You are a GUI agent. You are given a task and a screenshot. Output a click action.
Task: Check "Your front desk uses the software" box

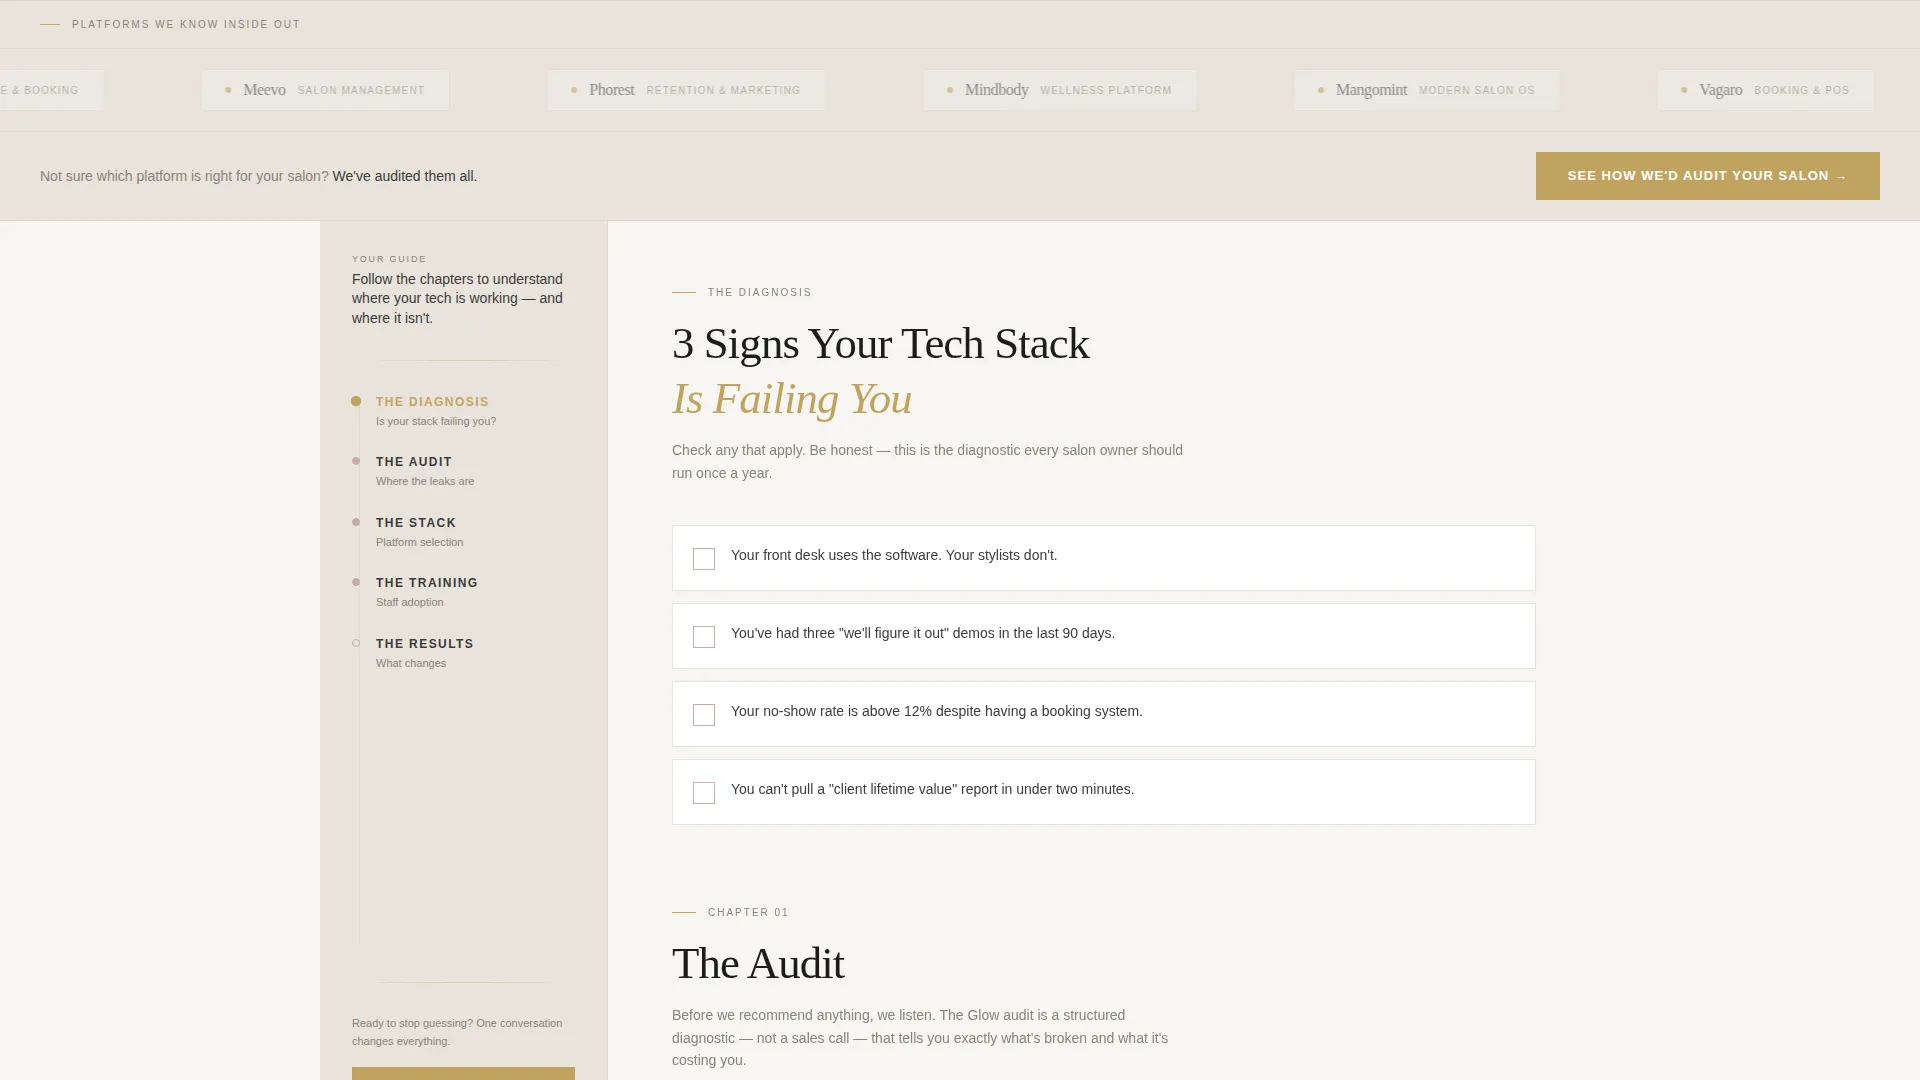pos(704,559)
